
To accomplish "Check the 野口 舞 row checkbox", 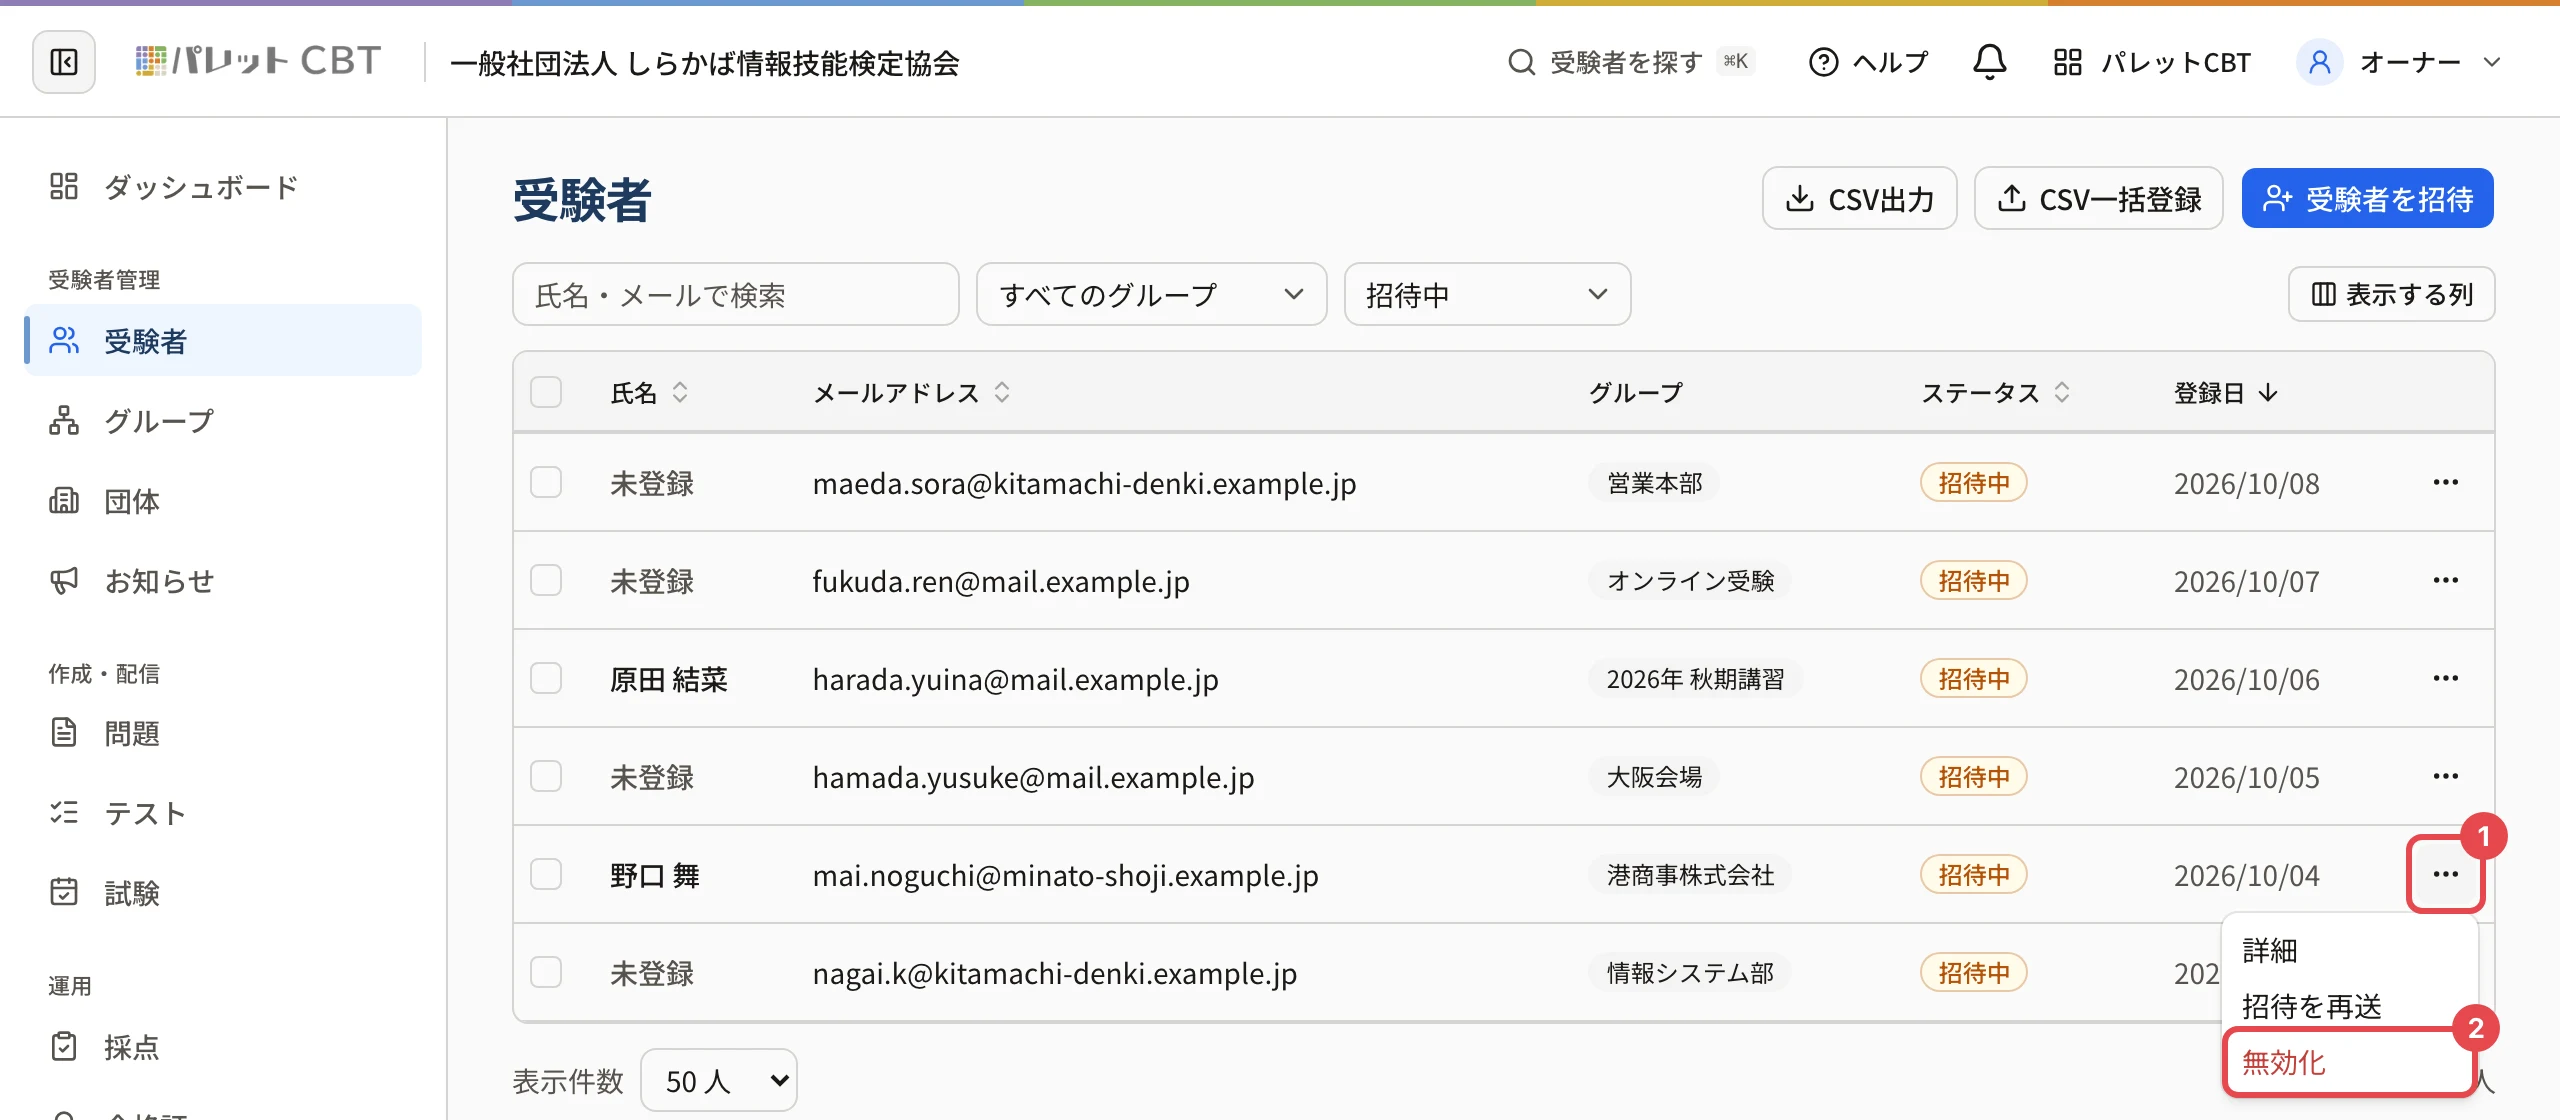I will pos(546,874).
